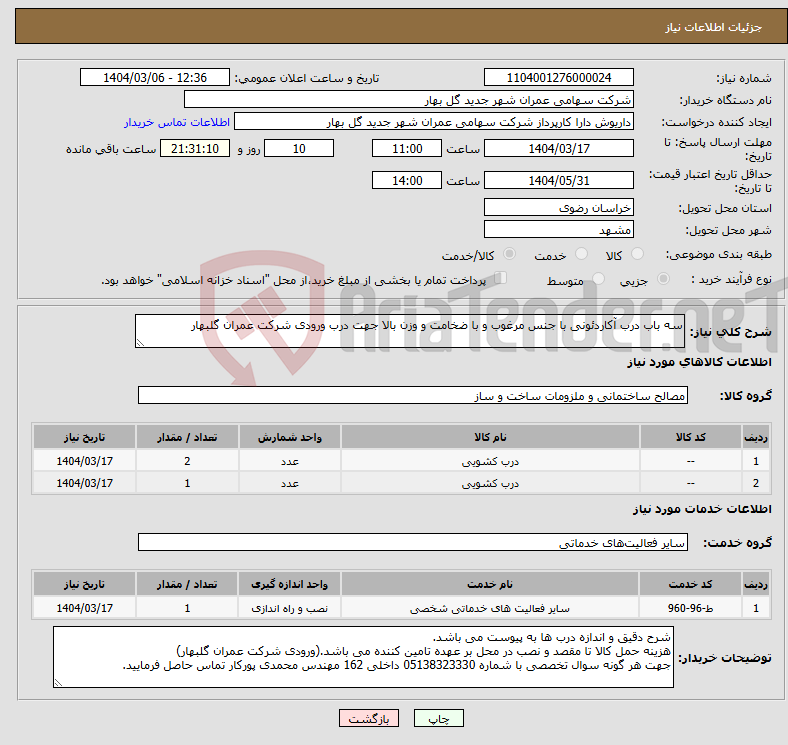Click service code ط-96-960 cell

[x=691, y=608]
